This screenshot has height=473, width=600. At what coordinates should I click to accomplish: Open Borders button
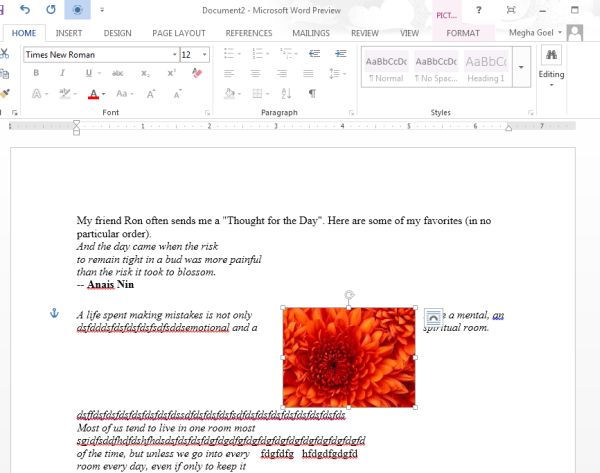coord(258,93)
